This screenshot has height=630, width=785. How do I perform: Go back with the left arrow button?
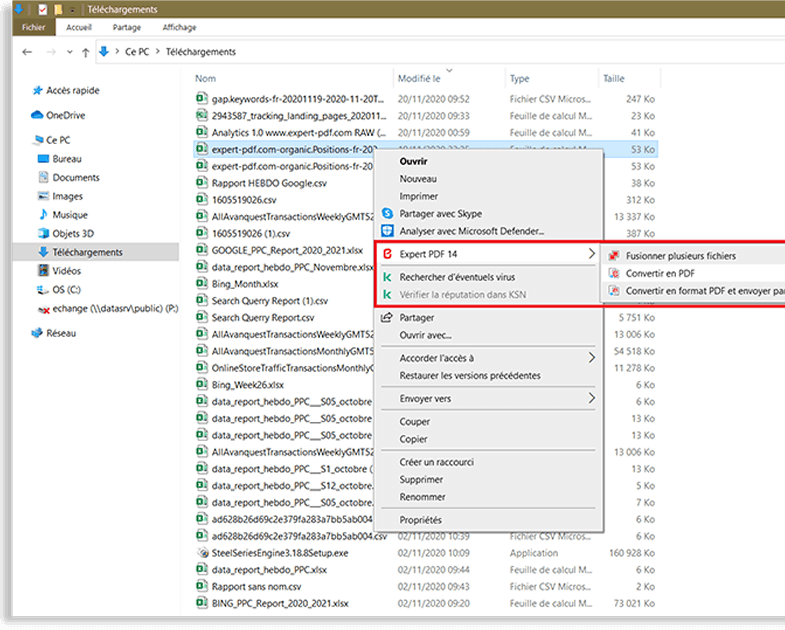pyautogui.click(x=27, y=52)
